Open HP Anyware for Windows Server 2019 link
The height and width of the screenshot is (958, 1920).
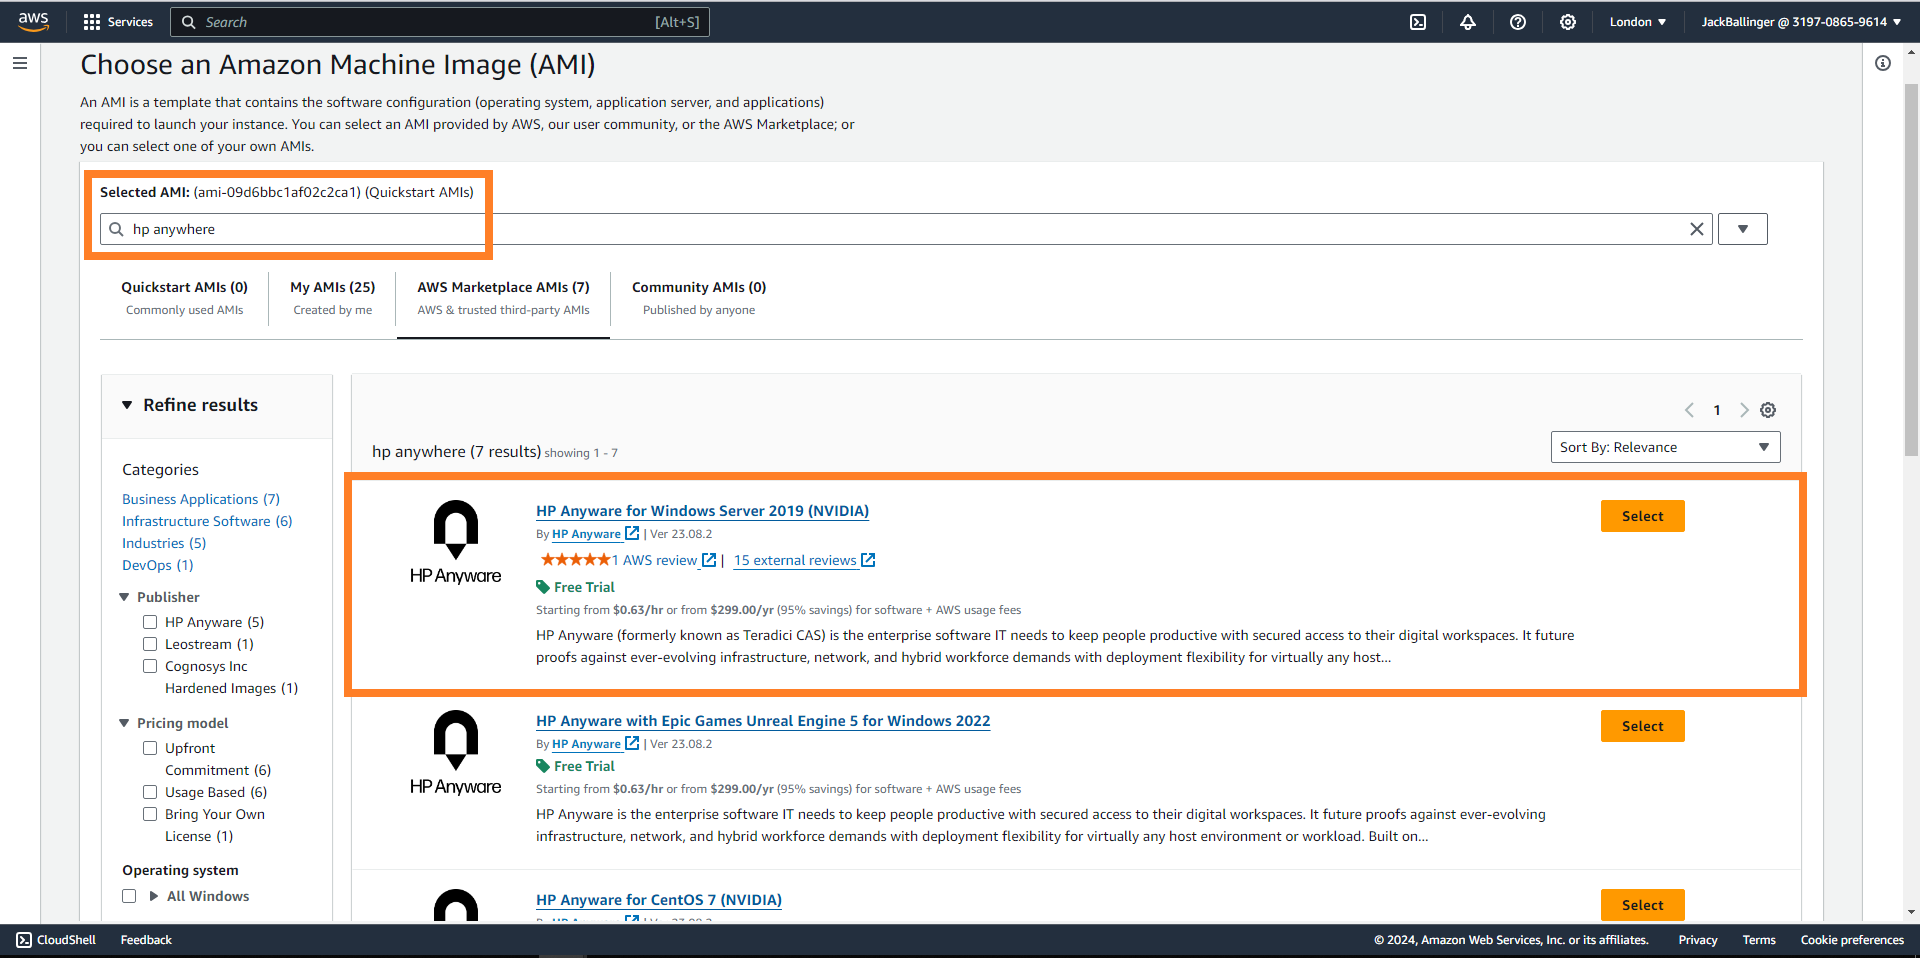702,511
